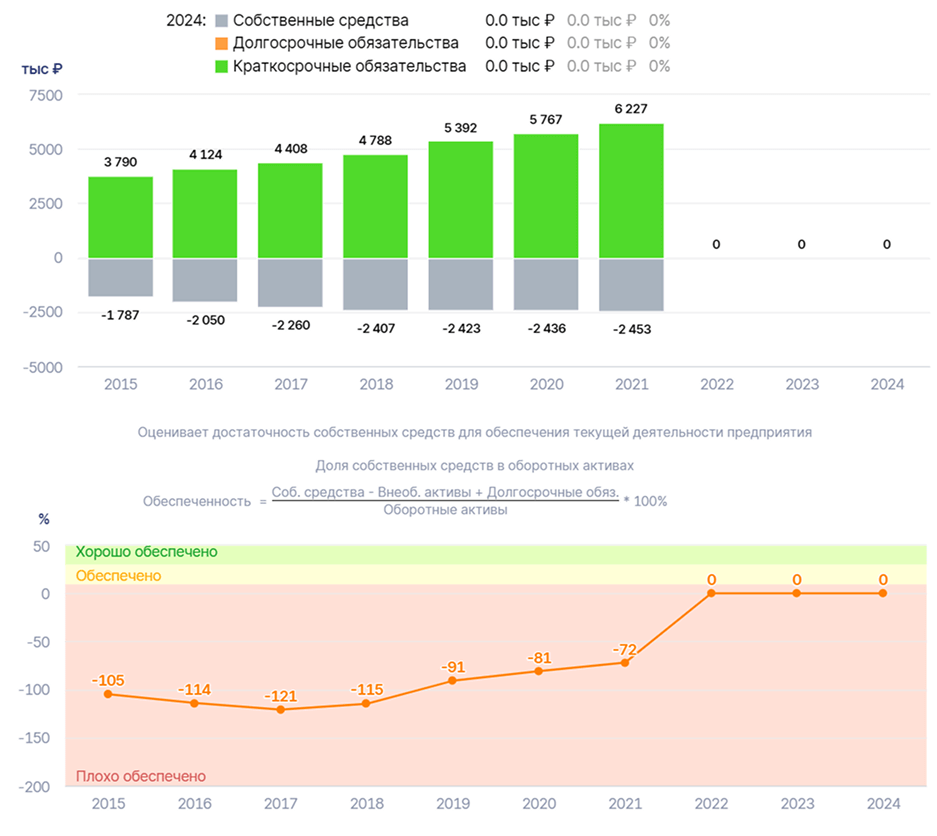Select the Плохо обеспечено zone label
The width and height of the screenshot is (937, 836).
(x=140, y=776)
